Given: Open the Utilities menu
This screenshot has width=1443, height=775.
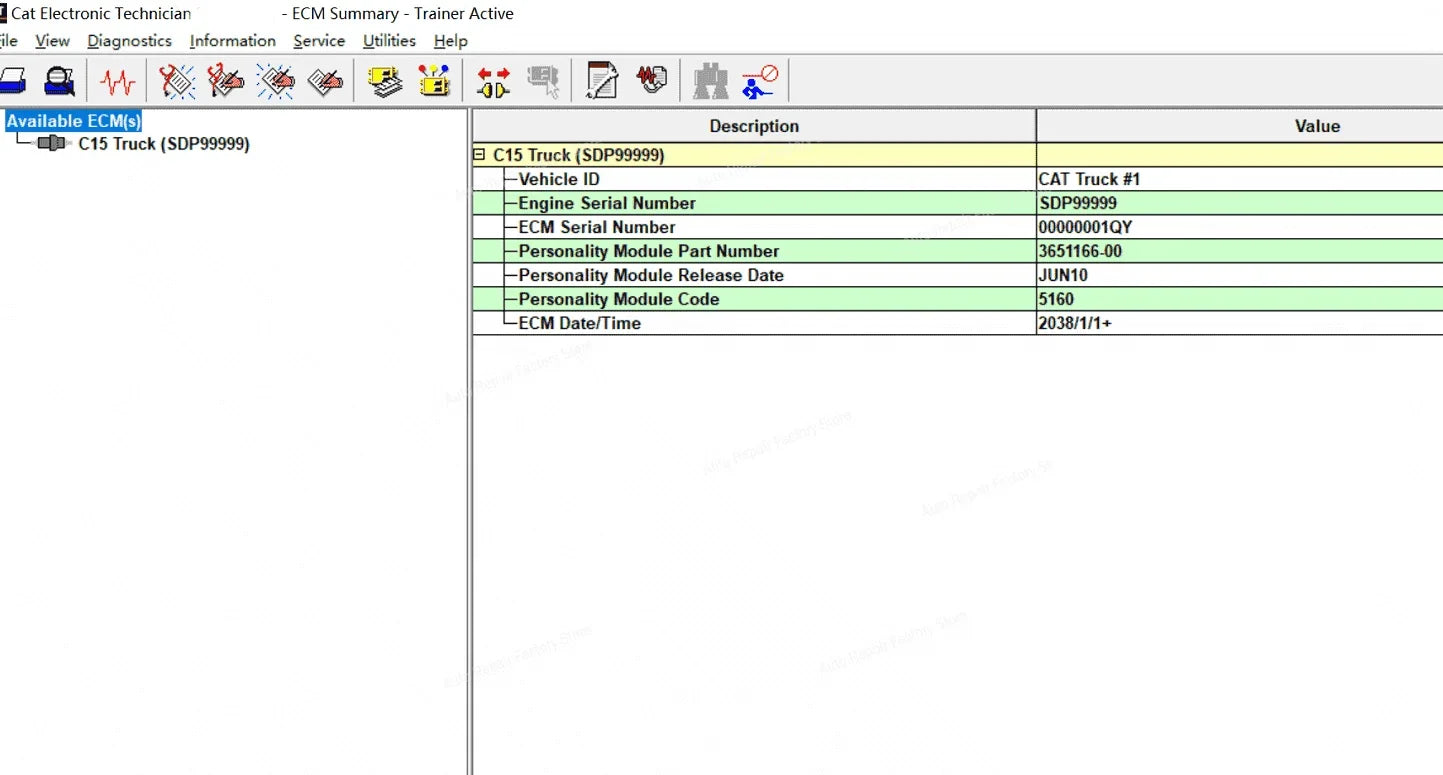Looking at the screenshot, I should click(x=388, y=41).
